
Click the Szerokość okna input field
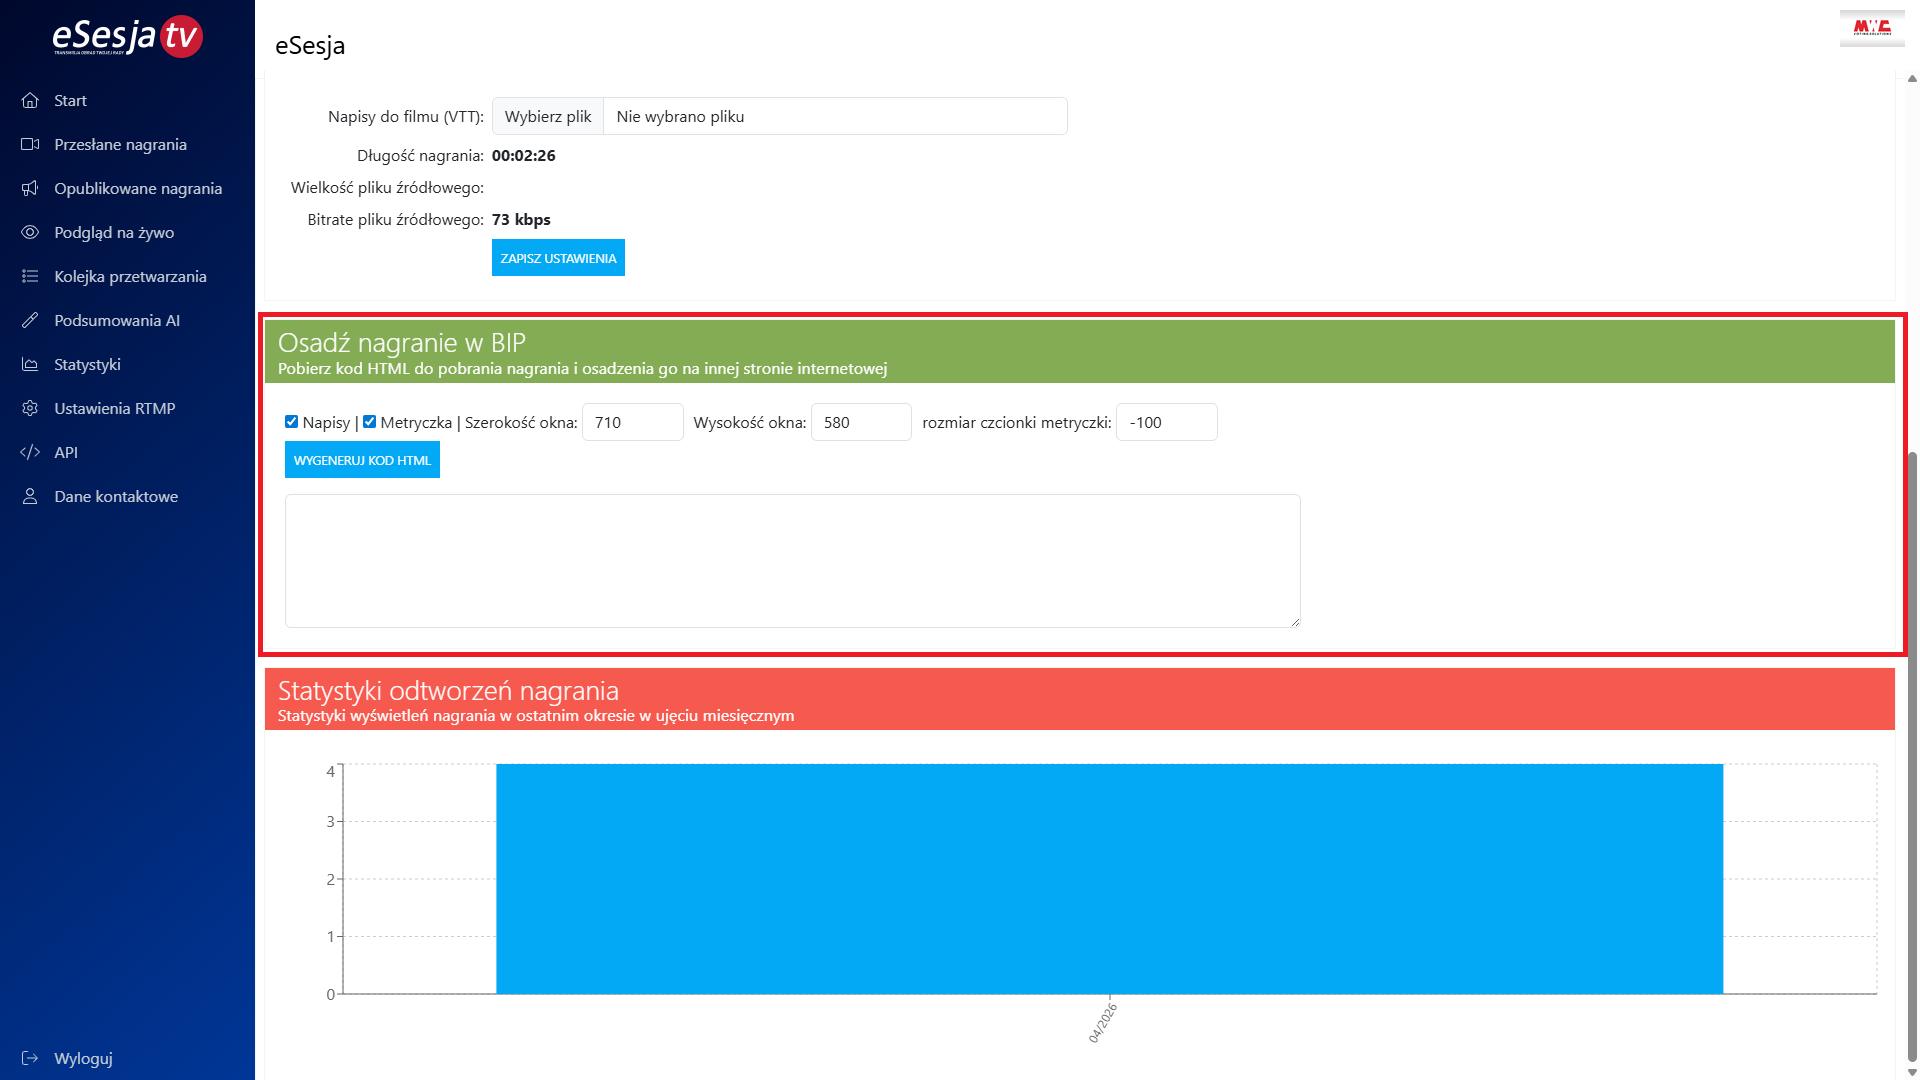[632, 422]
